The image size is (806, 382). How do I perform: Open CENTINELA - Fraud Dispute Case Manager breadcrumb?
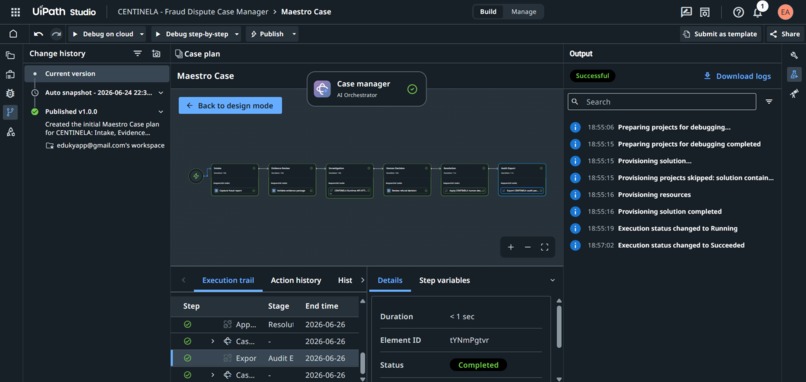[193, 12]
